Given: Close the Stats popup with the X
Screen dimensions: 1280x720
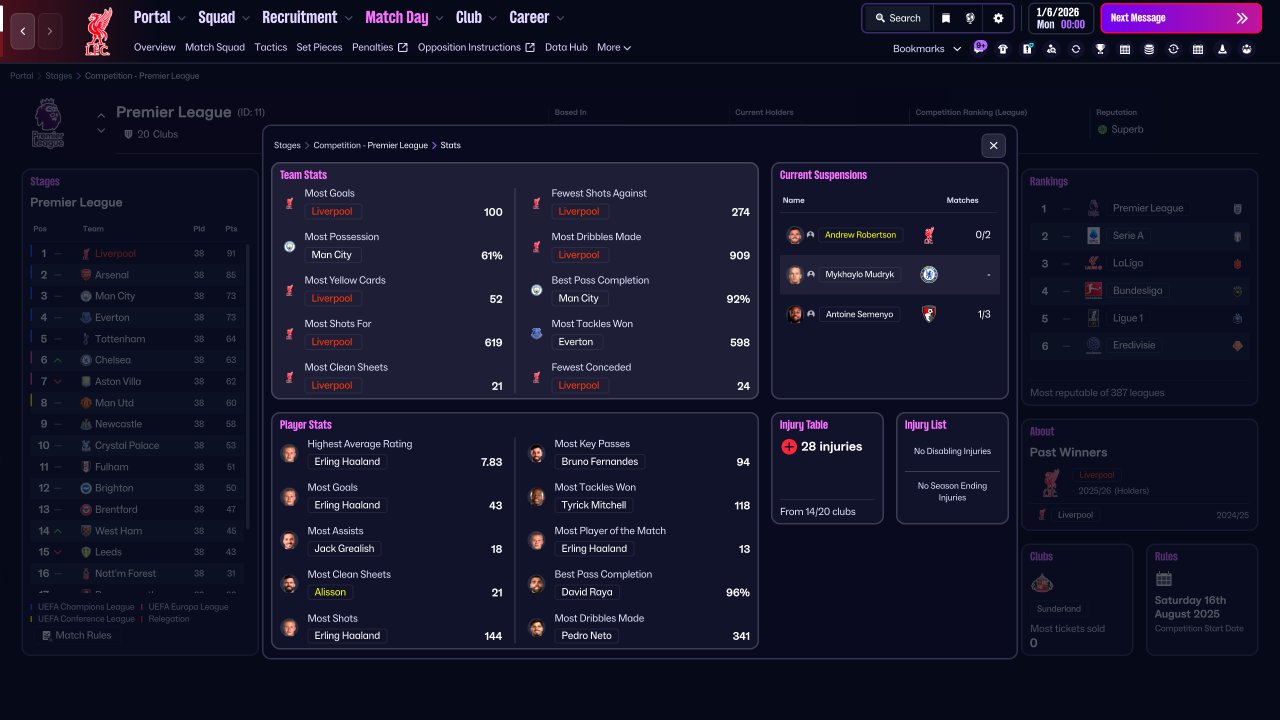Looking at the screenshot, I should [x=993, y=145].
